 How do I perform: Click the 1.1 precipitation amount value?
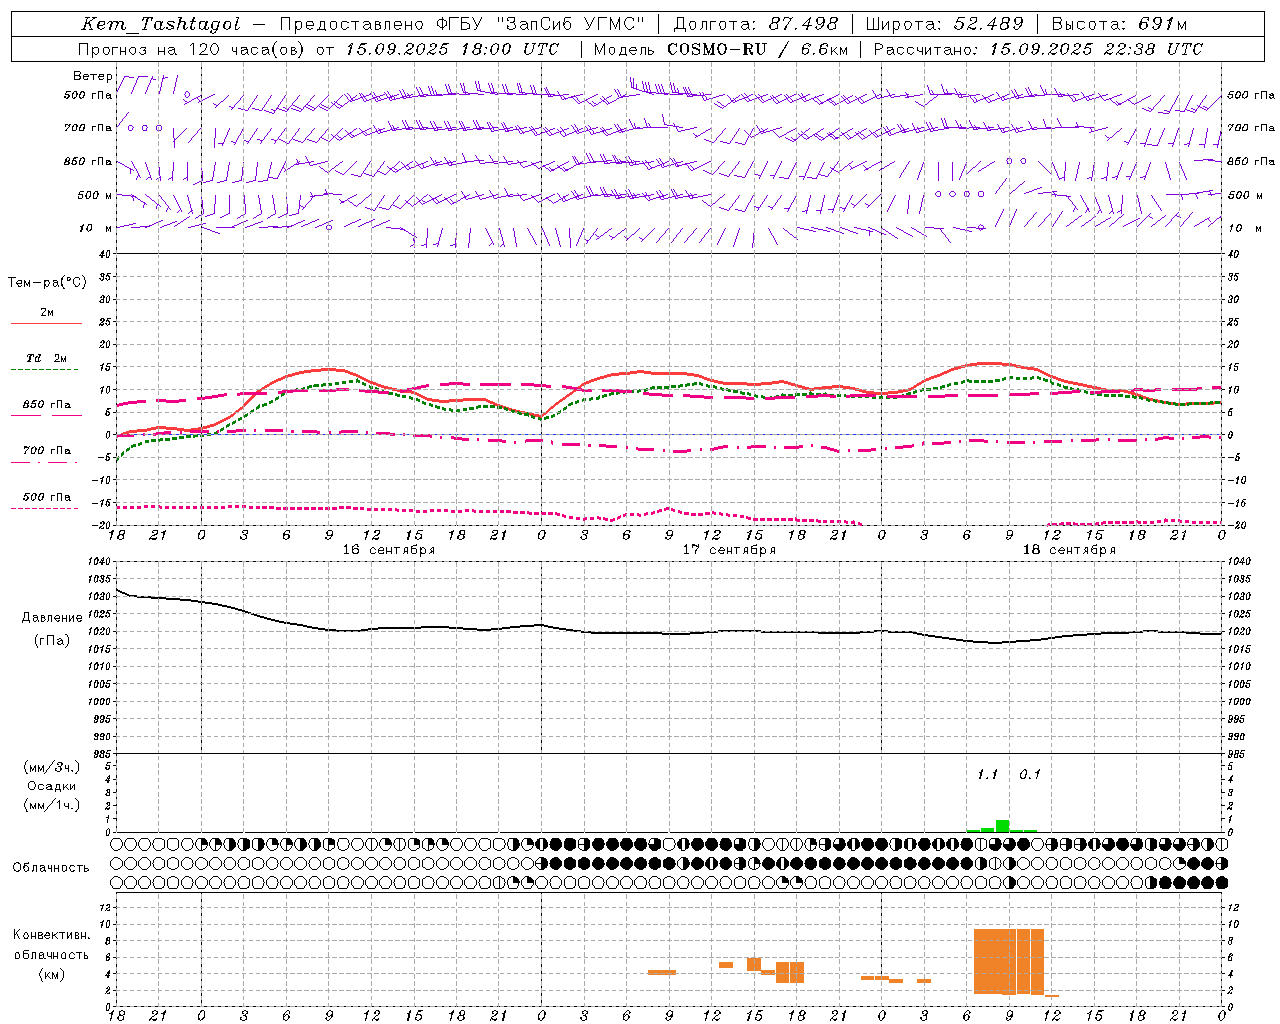[x=987, y=774]
